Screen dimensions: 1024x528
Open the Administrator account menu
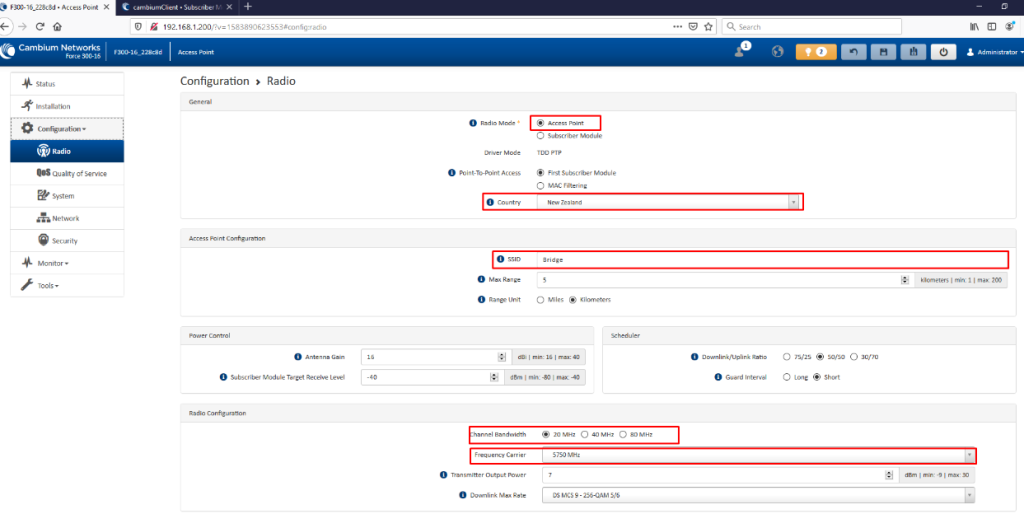coord(993,52)
